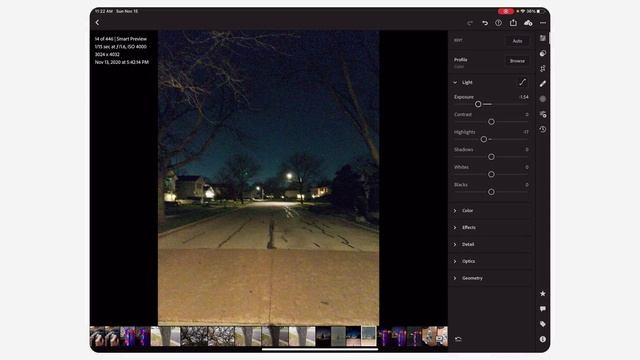Open the share/export icon
640x360 pixels.
pyautogui.click(x=513, y=23)
